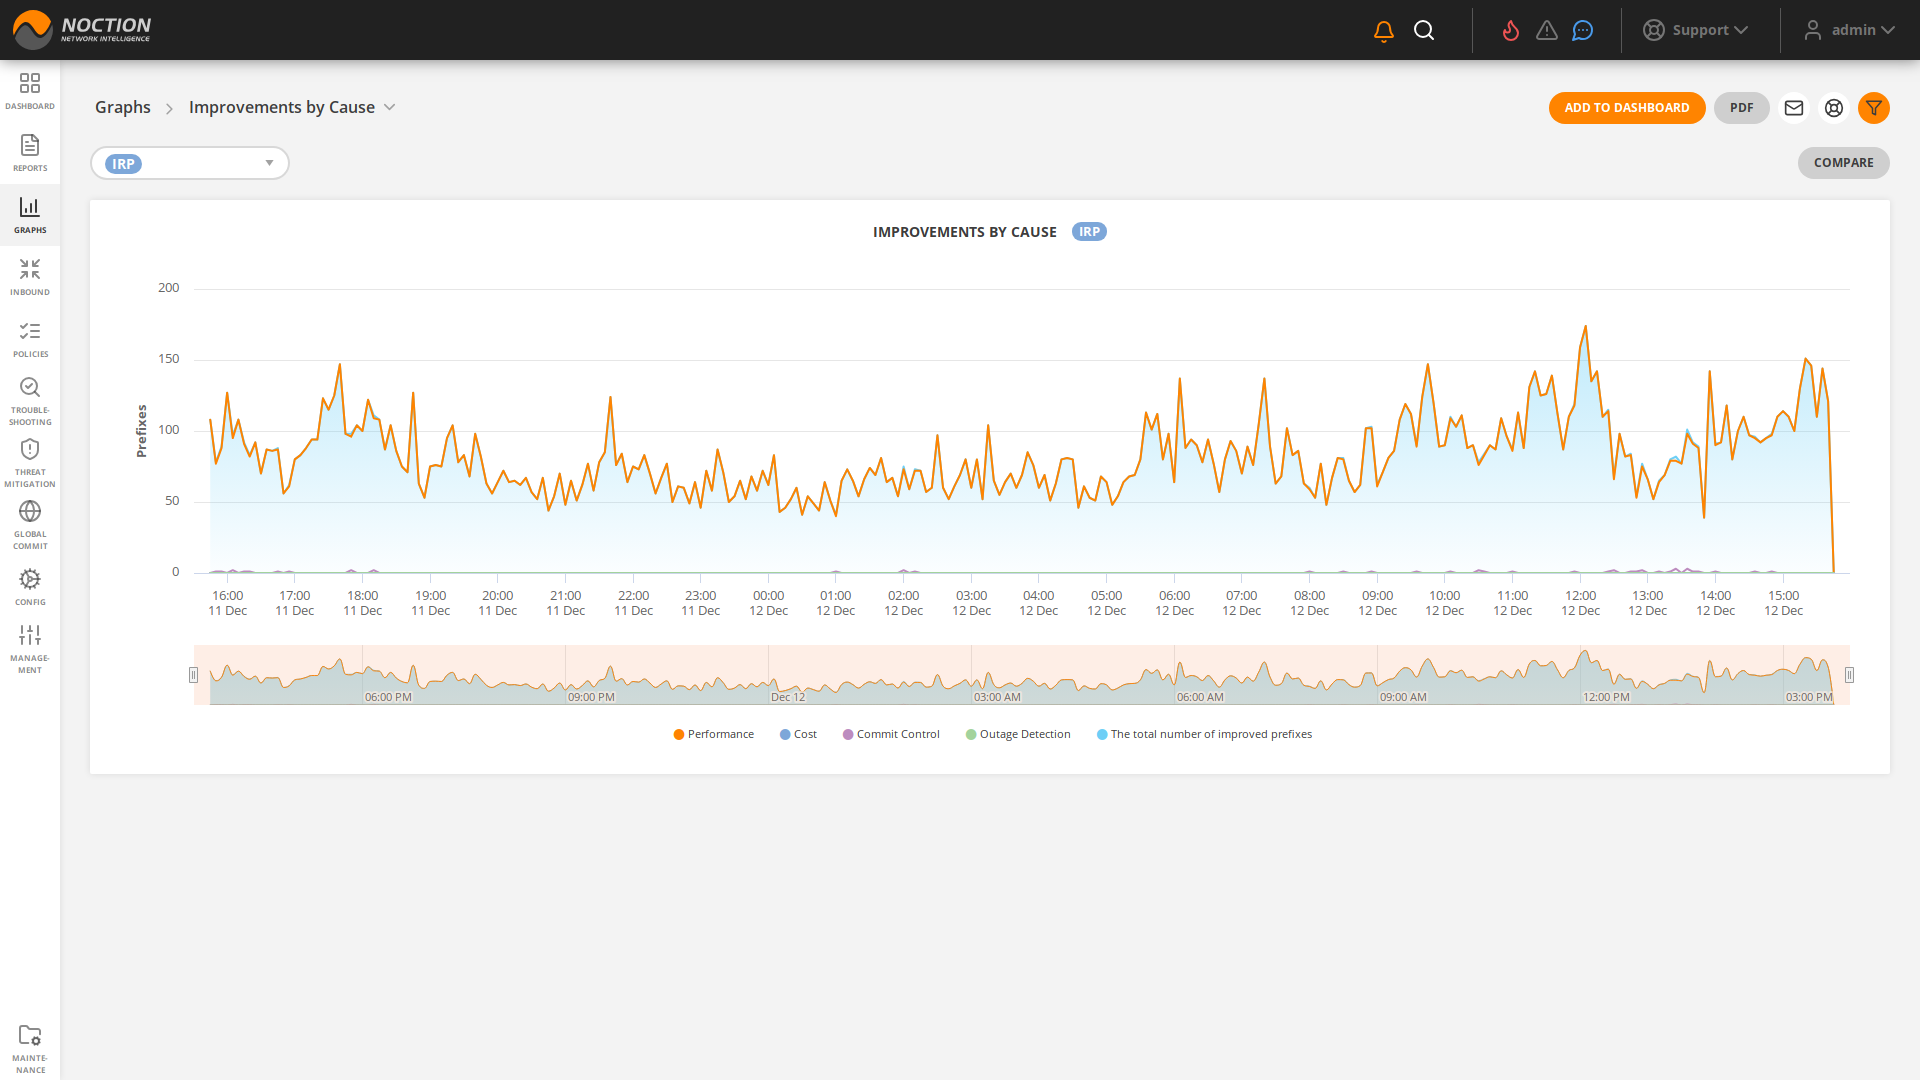The height and width of the screenshot is (1080, 1920).
Task: Click the search icon in the top bar
Action: pos(1424,29)
